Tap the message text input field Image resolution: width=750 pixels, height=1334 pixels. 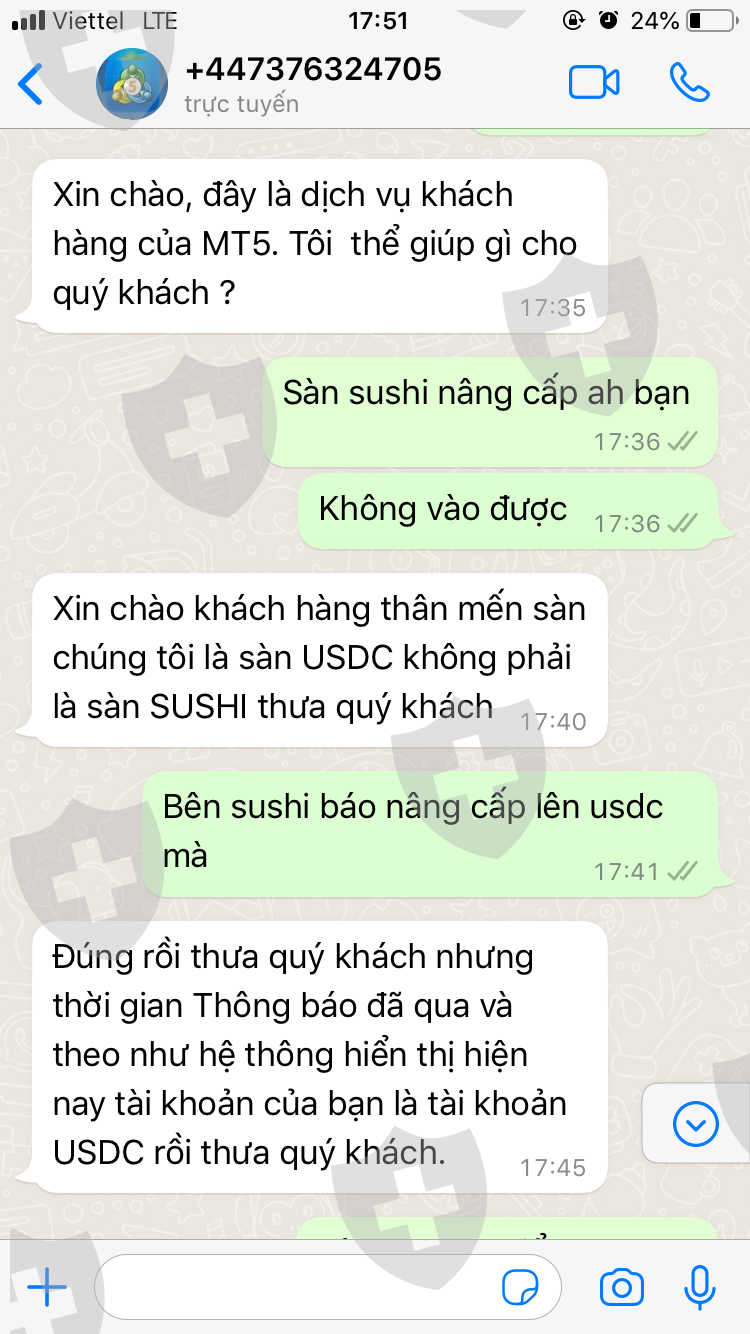tap(328, 1287)
